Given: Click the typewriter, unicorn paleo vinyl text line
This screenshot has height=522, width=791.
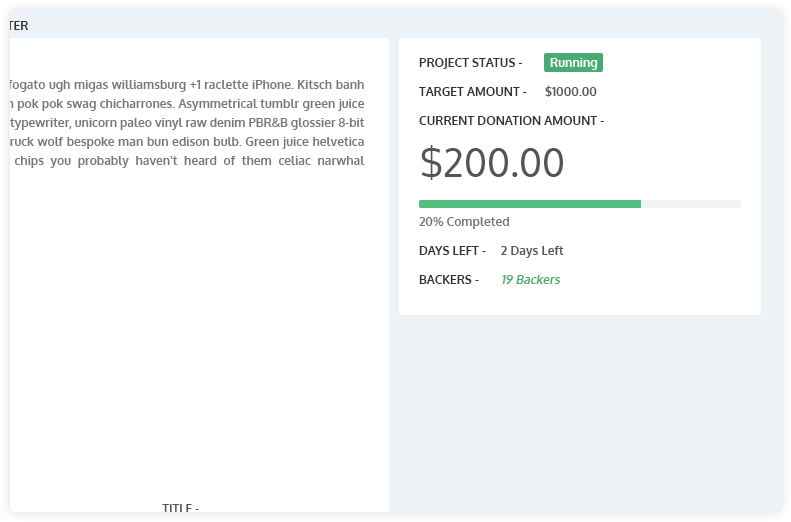Looking at the screenshot, I should 187,123.
